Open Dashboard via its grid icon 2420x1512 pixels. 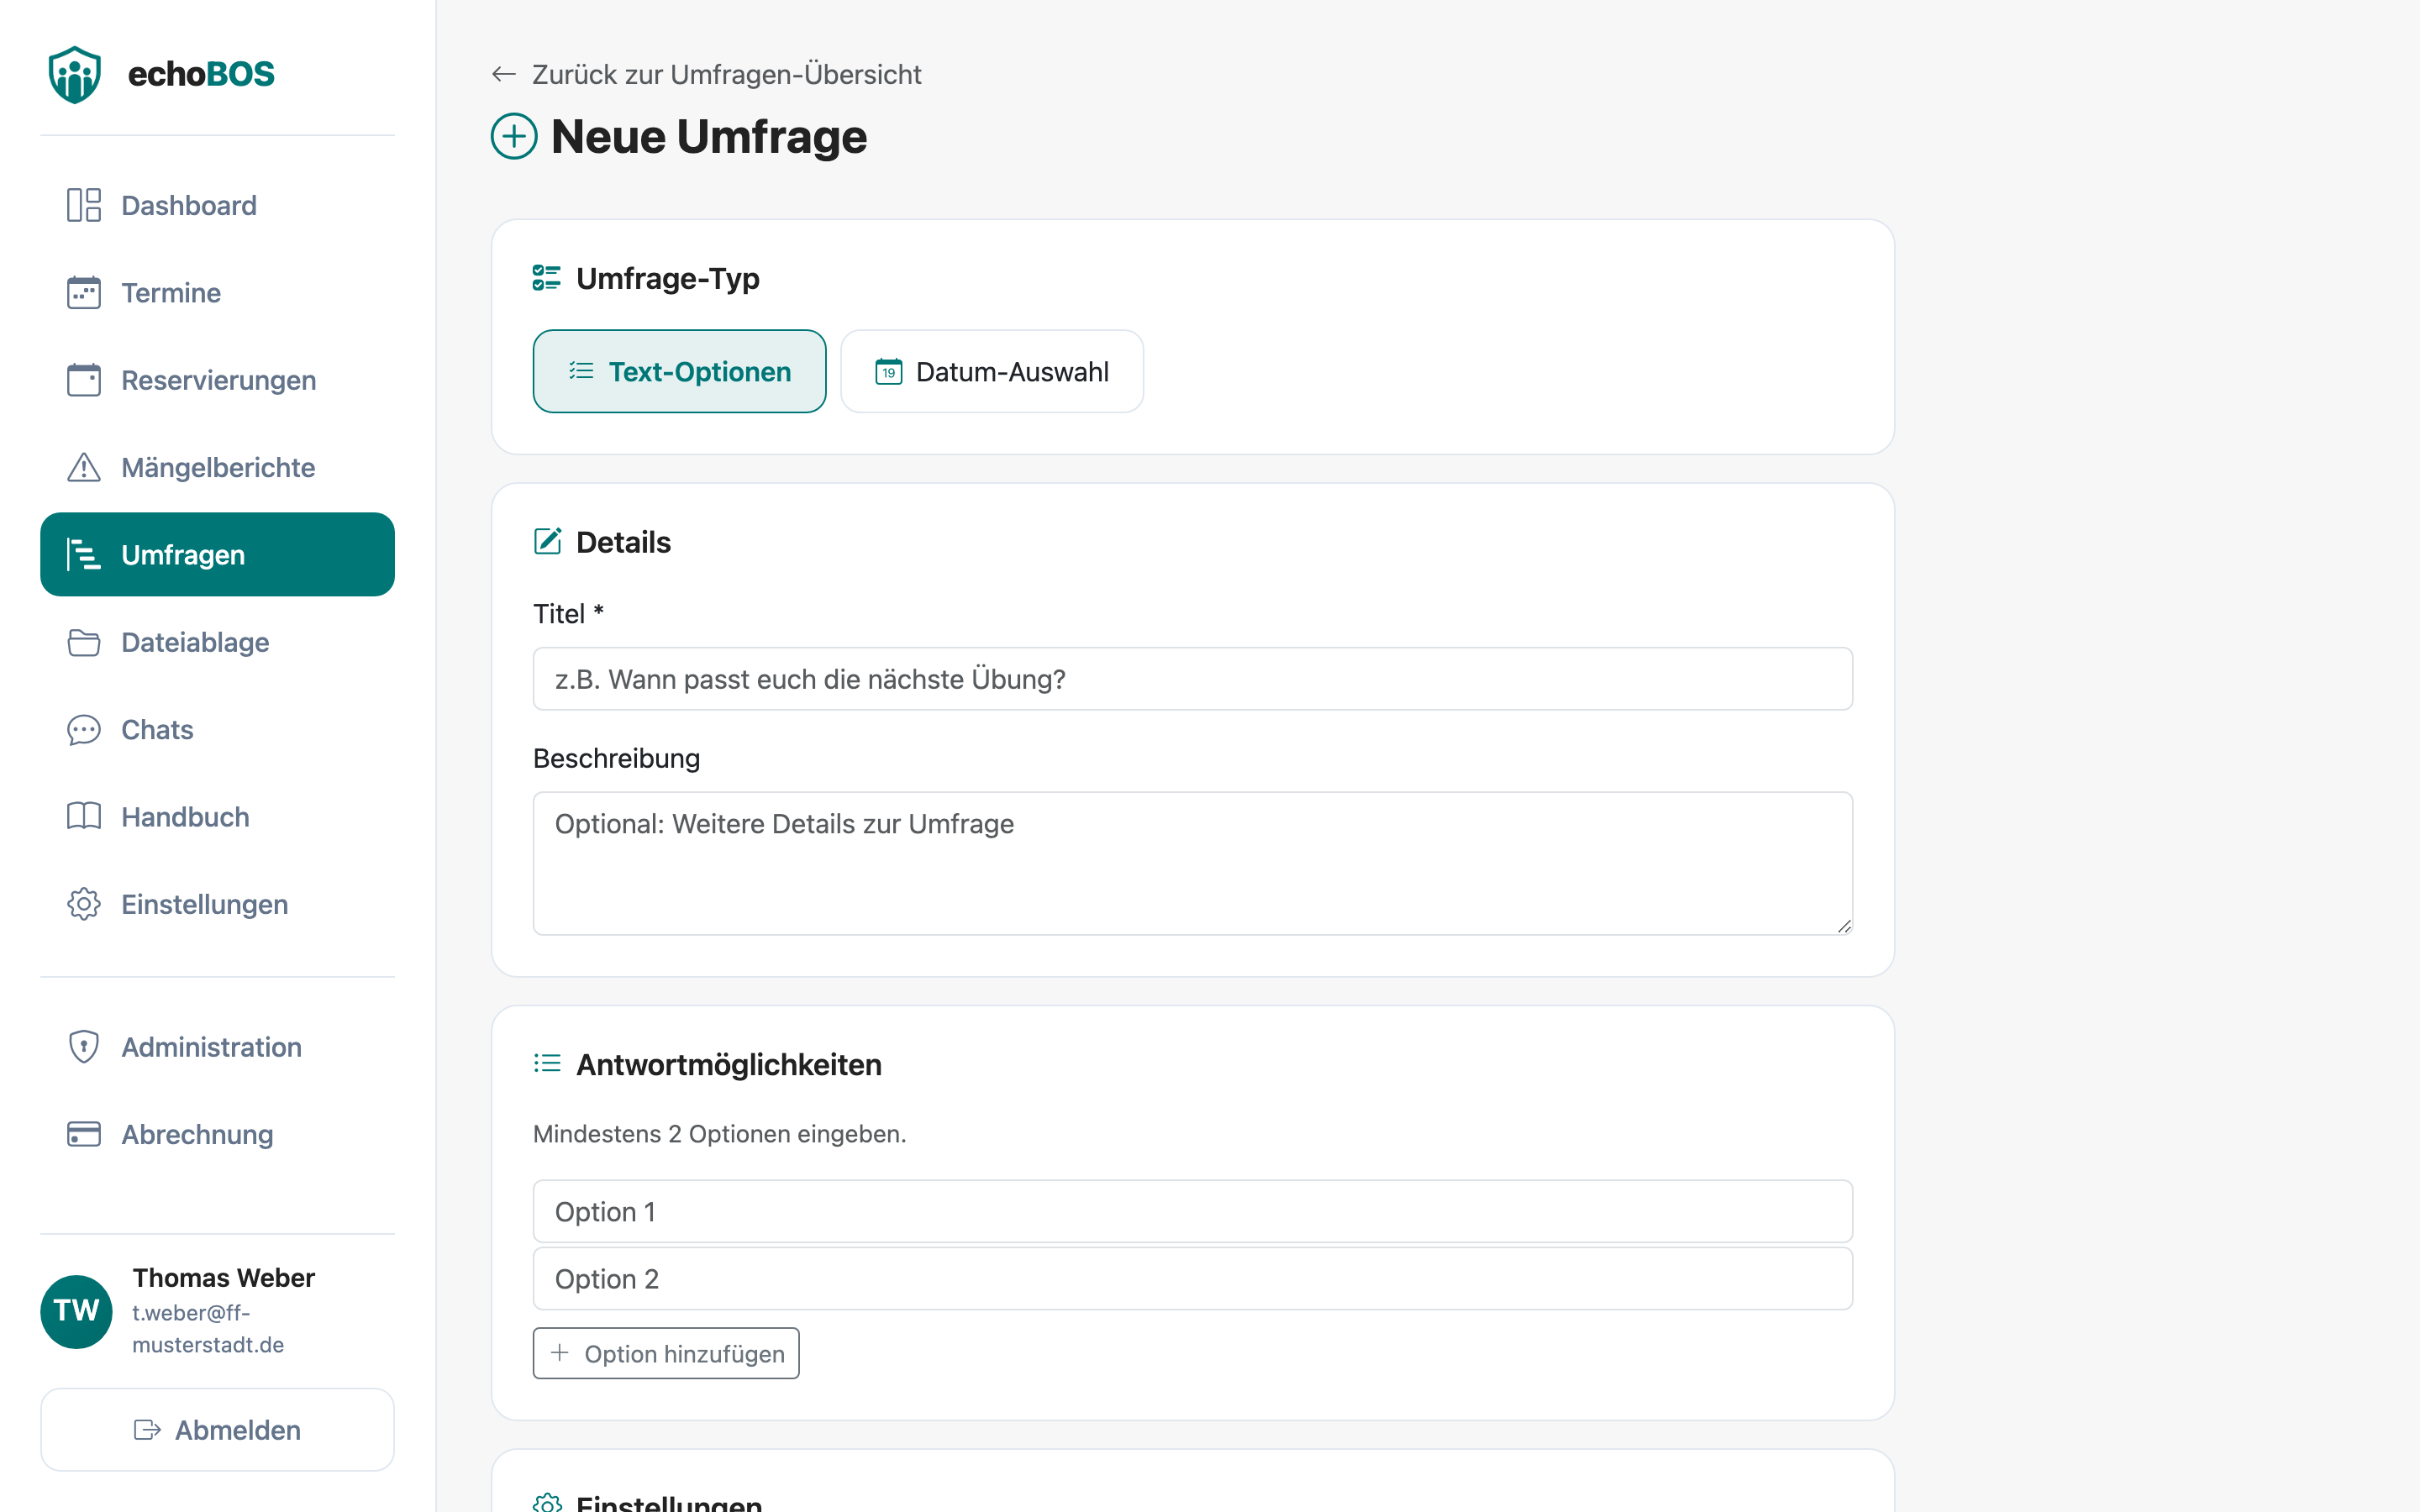(x=84, y=205)
